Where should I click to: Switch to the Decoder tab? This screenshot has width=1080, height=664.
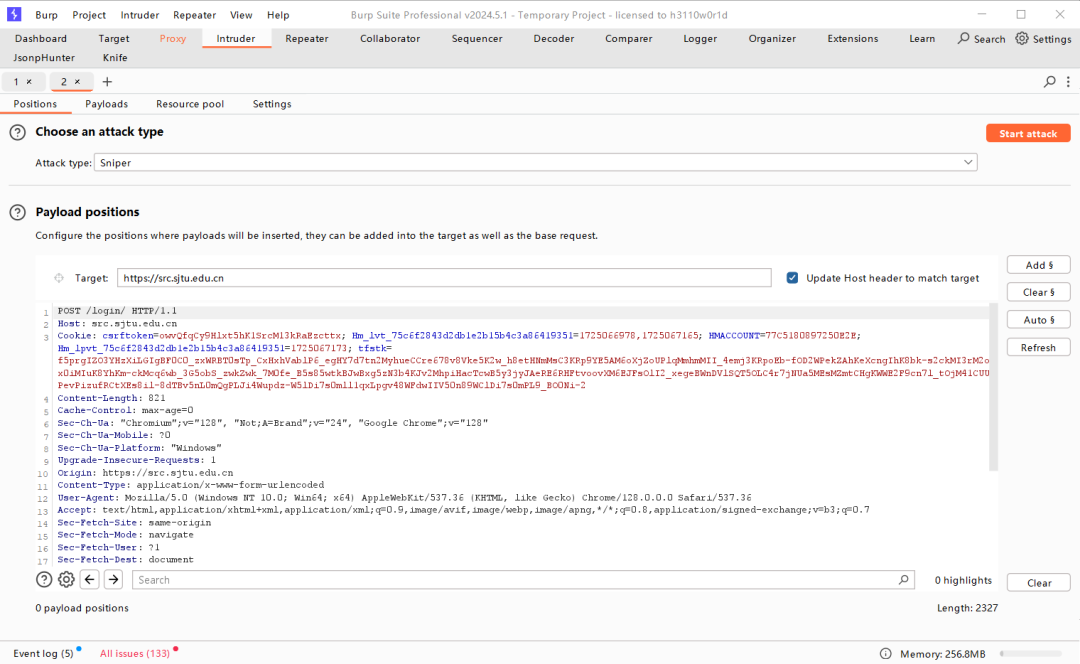click(554, 39)
